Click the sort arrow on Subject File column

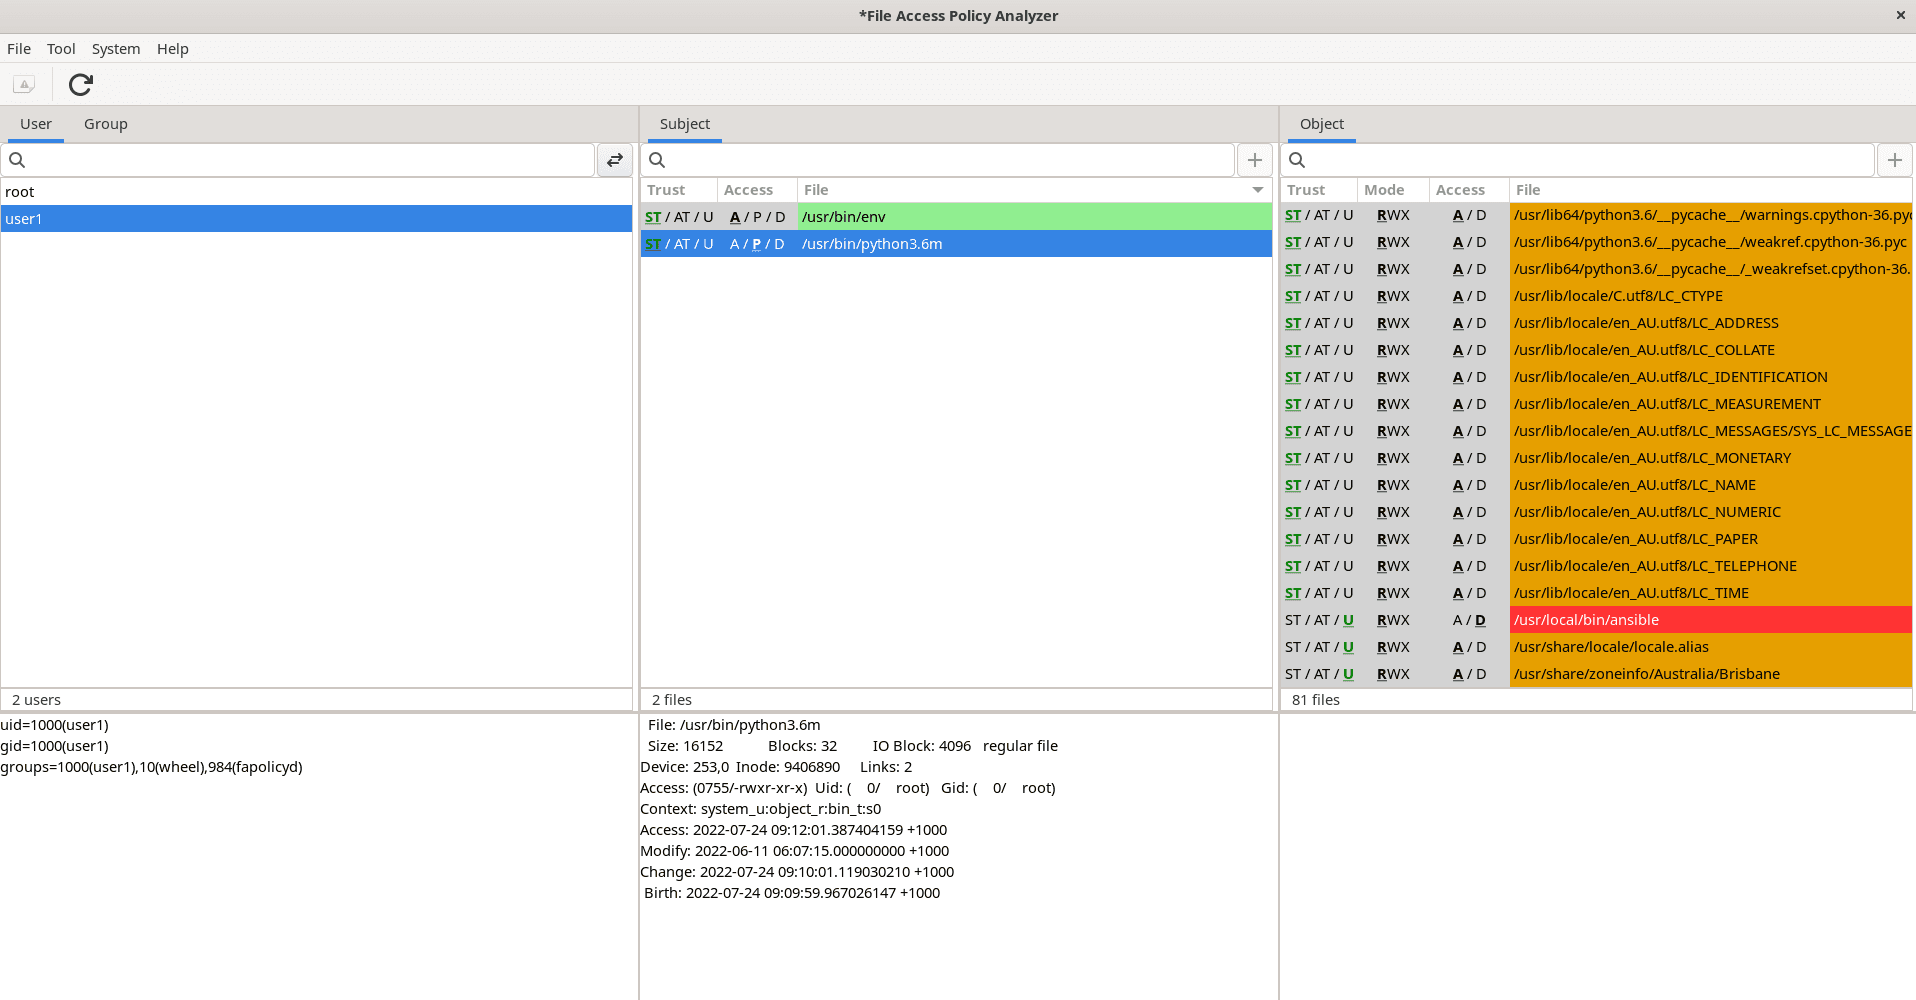pos(1258,190)
